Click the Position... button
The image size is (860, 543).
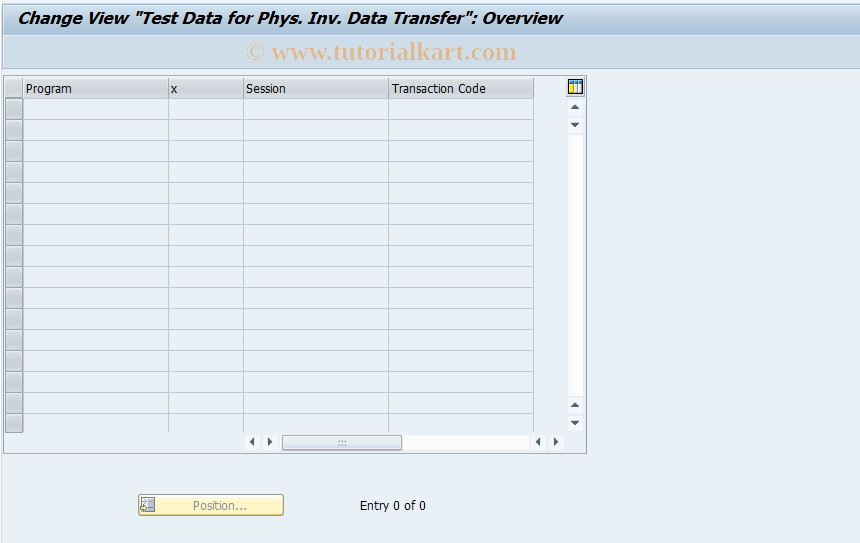211,505
